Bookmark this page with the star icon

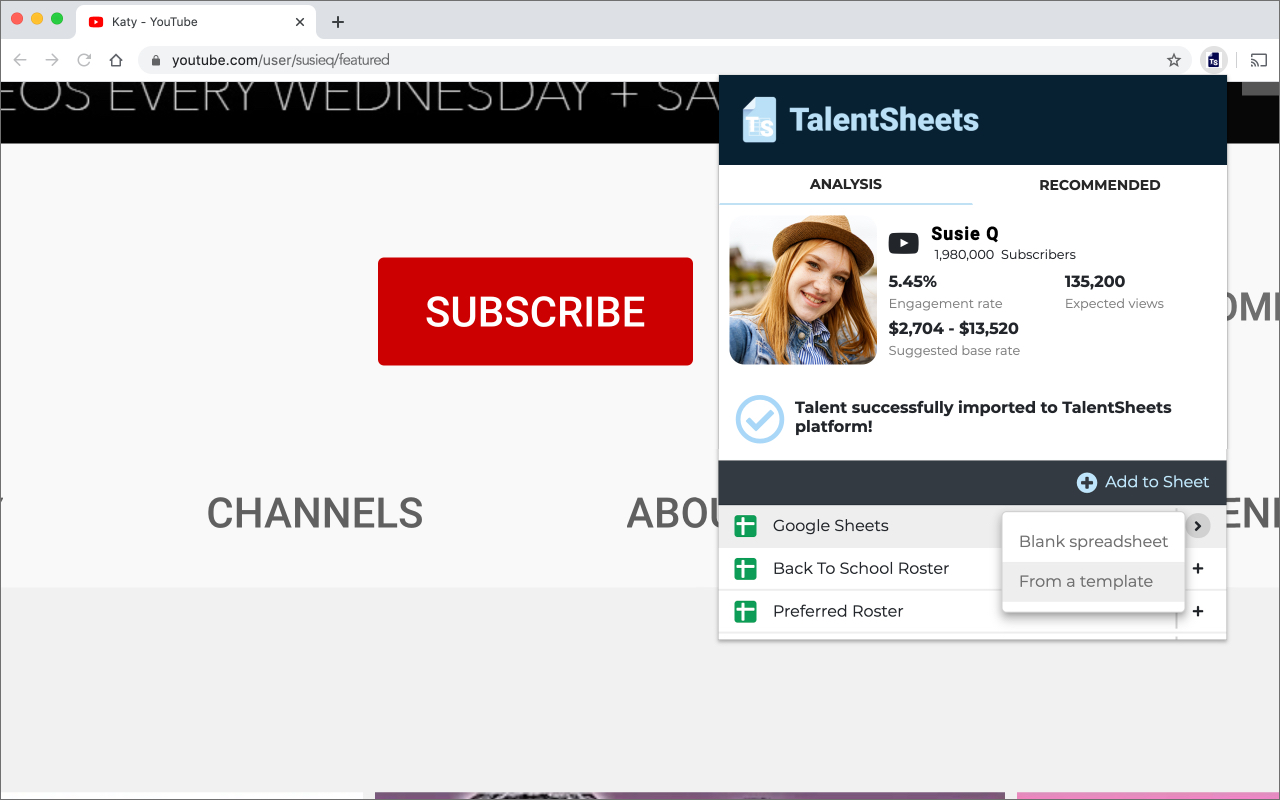(x=1174, y=60)
